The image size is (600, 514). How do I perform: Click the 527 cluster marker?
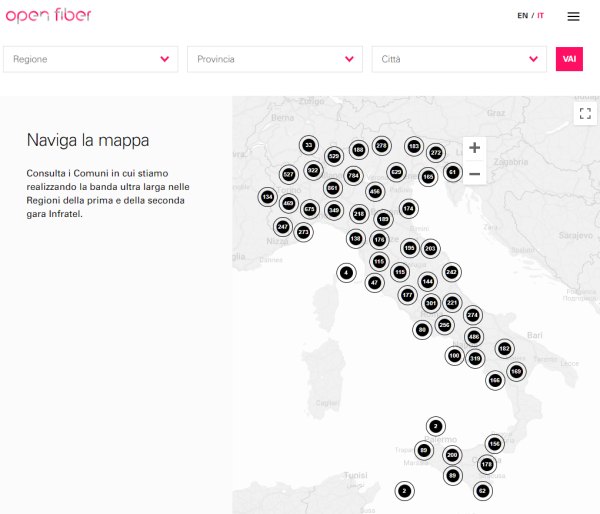click(288, 174)
